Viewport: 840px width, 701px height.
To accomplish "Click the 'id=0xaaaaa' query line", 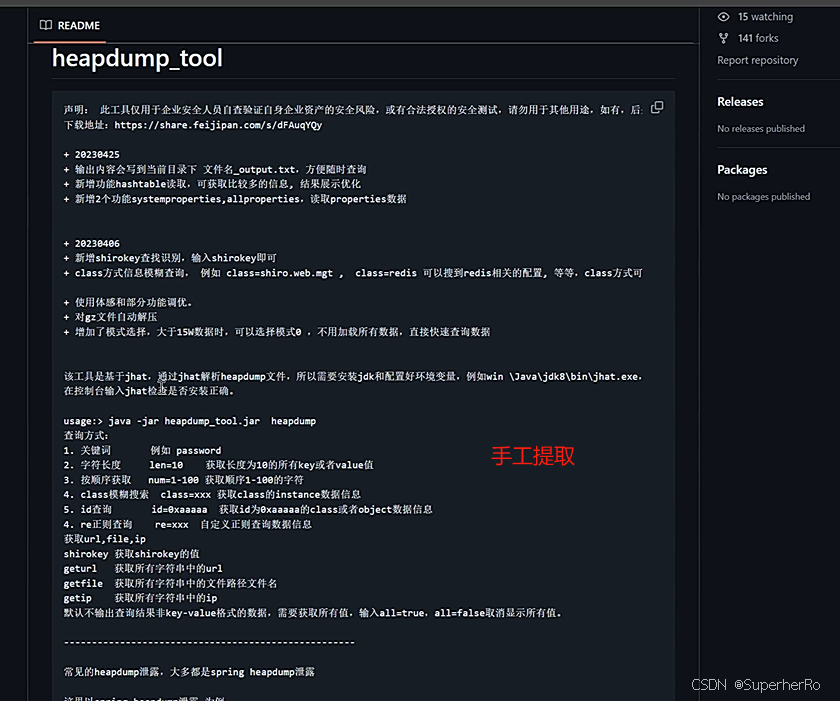I will click(x=248, y=509).
